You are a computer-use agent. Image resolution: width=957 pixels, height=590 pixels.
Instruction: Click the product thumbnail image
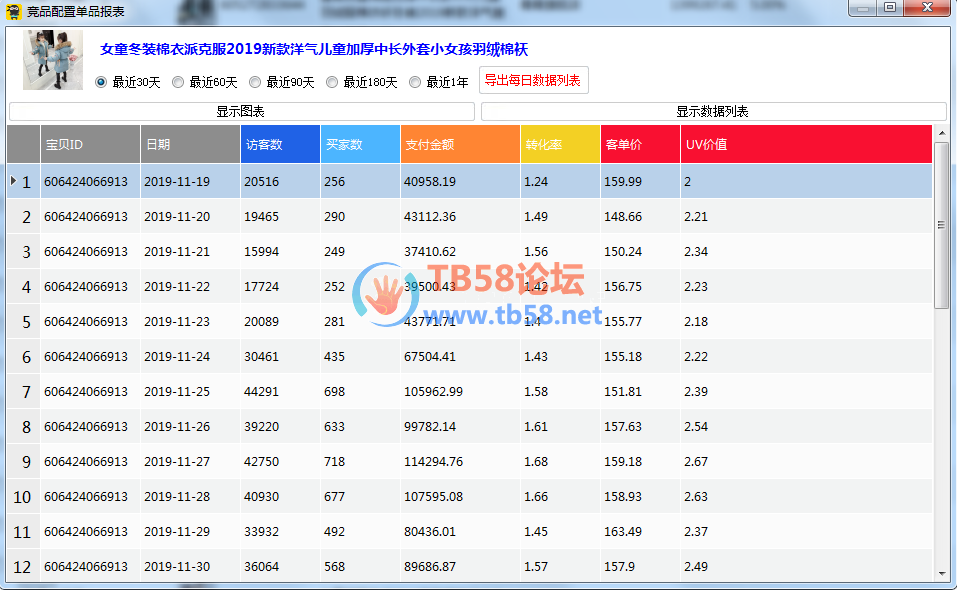52,60
